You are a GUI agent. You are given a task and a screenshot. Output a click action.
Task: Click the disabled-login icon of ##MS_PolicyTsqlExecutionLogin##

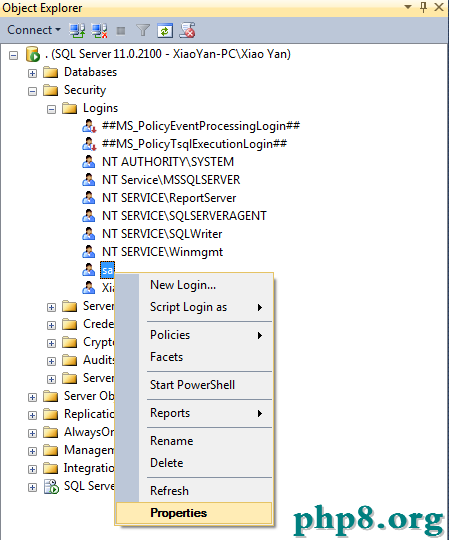(89, 144)
